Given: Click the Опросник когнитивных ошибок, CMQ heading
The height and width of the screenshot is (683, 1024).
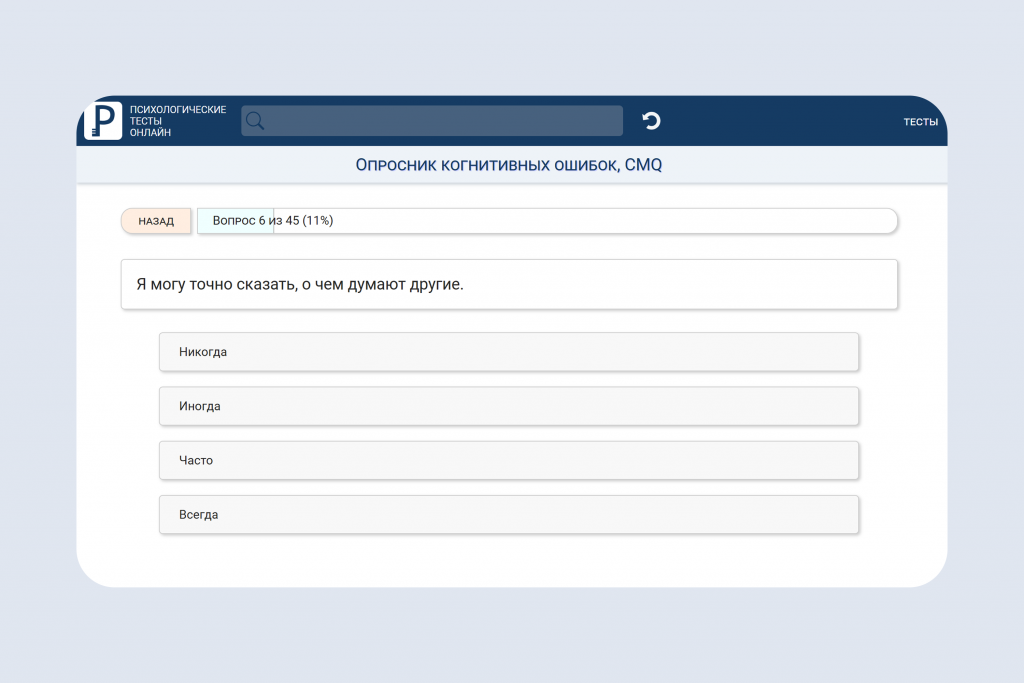Looking at the screenshot, I should tap(509, 165).
